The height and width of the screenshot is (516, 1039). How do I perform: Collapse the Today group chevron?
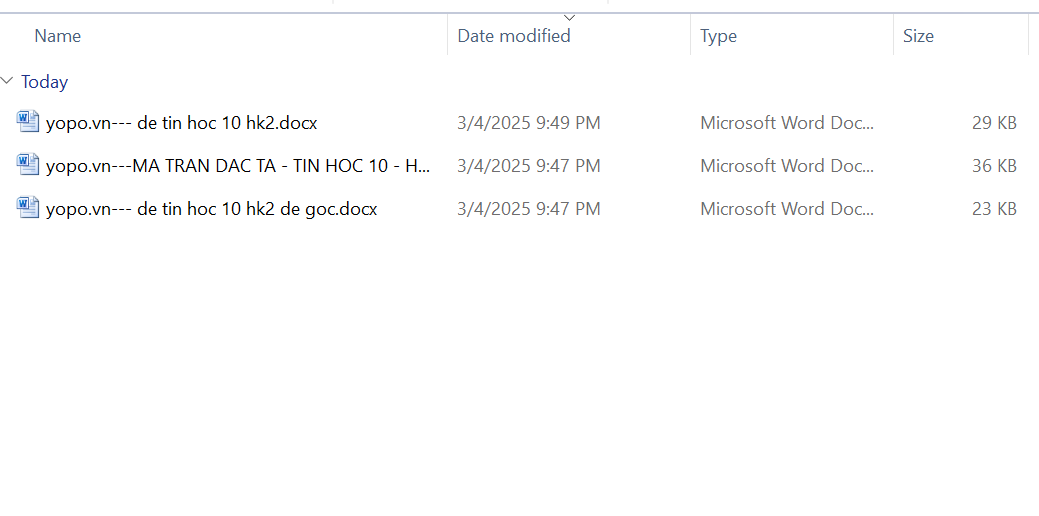pos(8,81)
